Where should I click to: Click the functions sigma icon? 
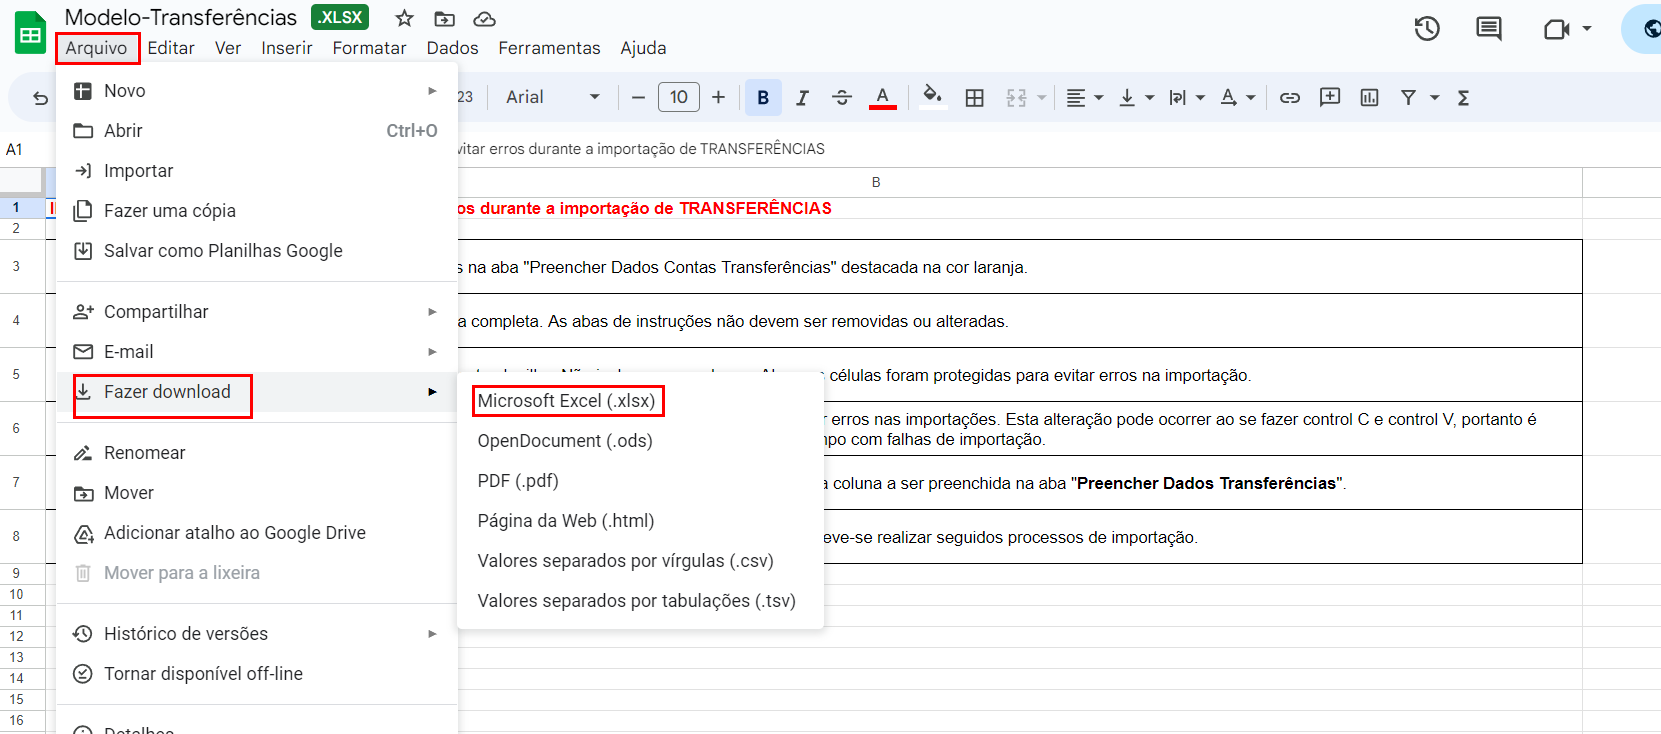[x=1463, y=97]
